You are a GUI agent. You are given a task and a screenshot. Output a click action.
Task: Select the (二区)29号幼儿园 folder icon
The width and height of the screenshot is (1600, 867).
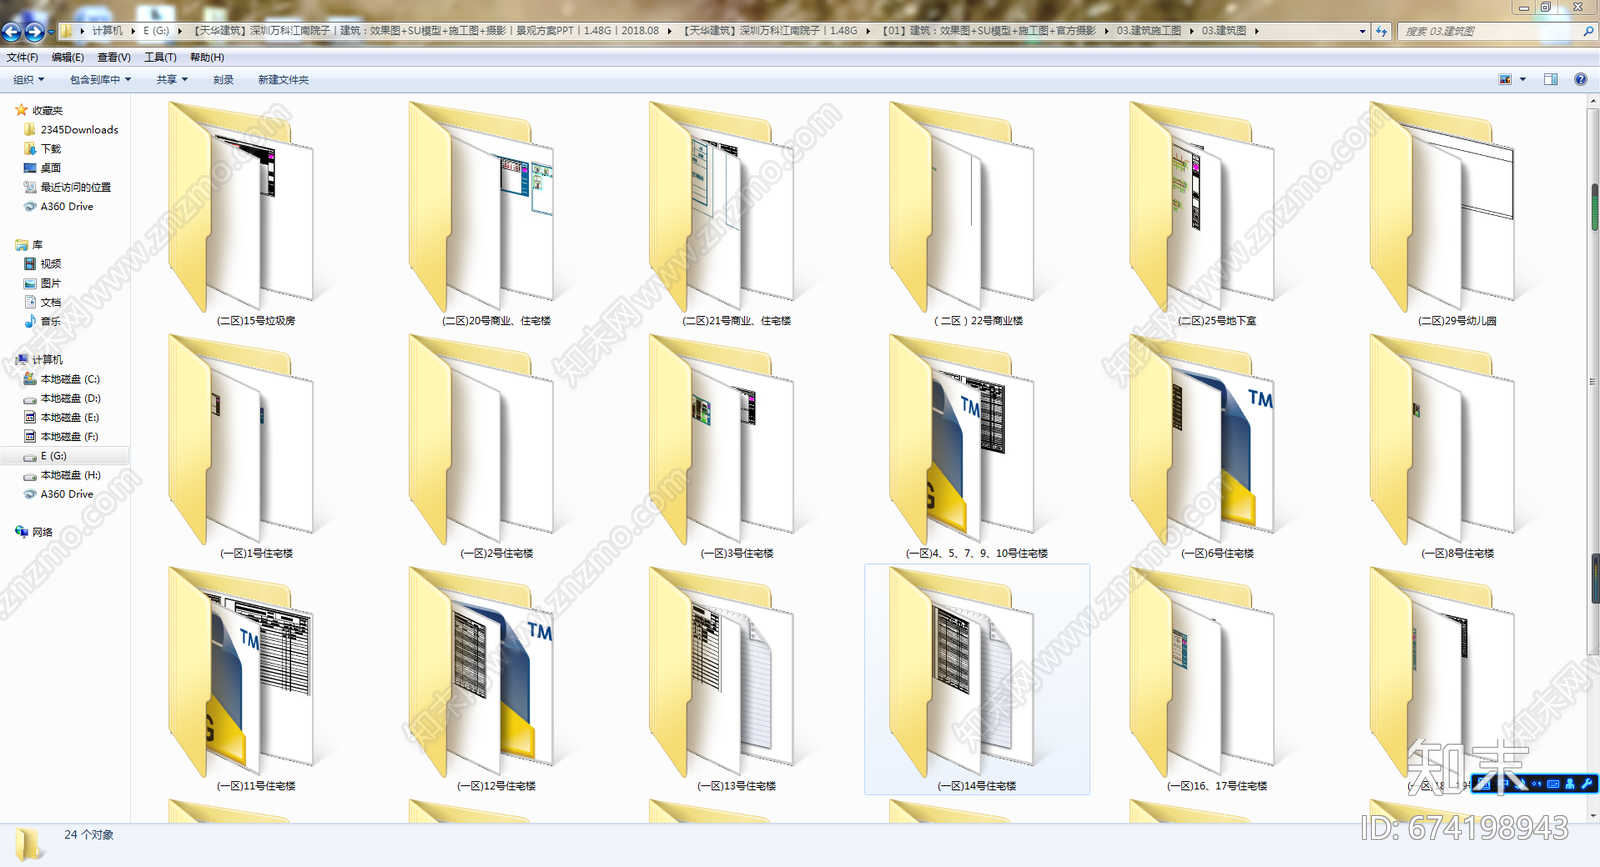[x=1441, y=207]
